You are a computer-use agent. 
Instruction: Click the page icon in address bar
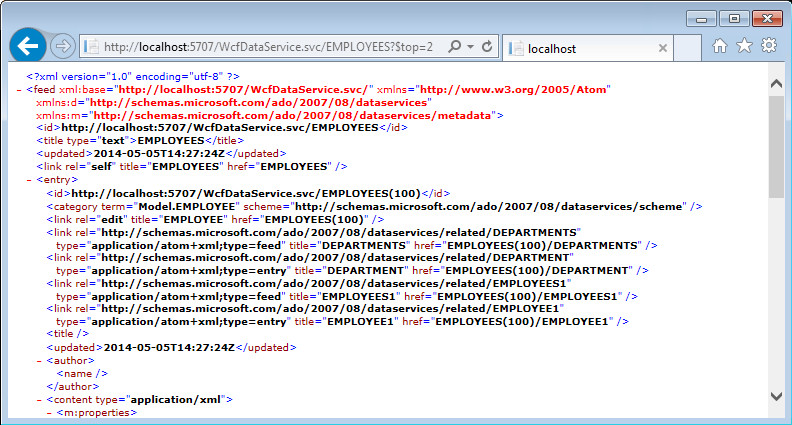click(91, 47)
